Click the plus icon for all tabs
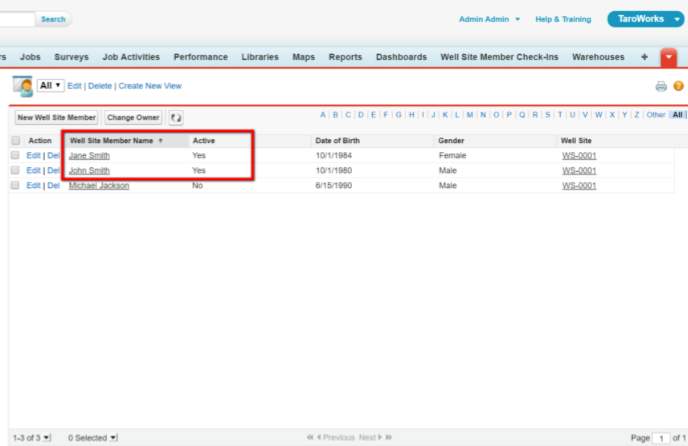688x446 pixels. (x=644, y=58)
